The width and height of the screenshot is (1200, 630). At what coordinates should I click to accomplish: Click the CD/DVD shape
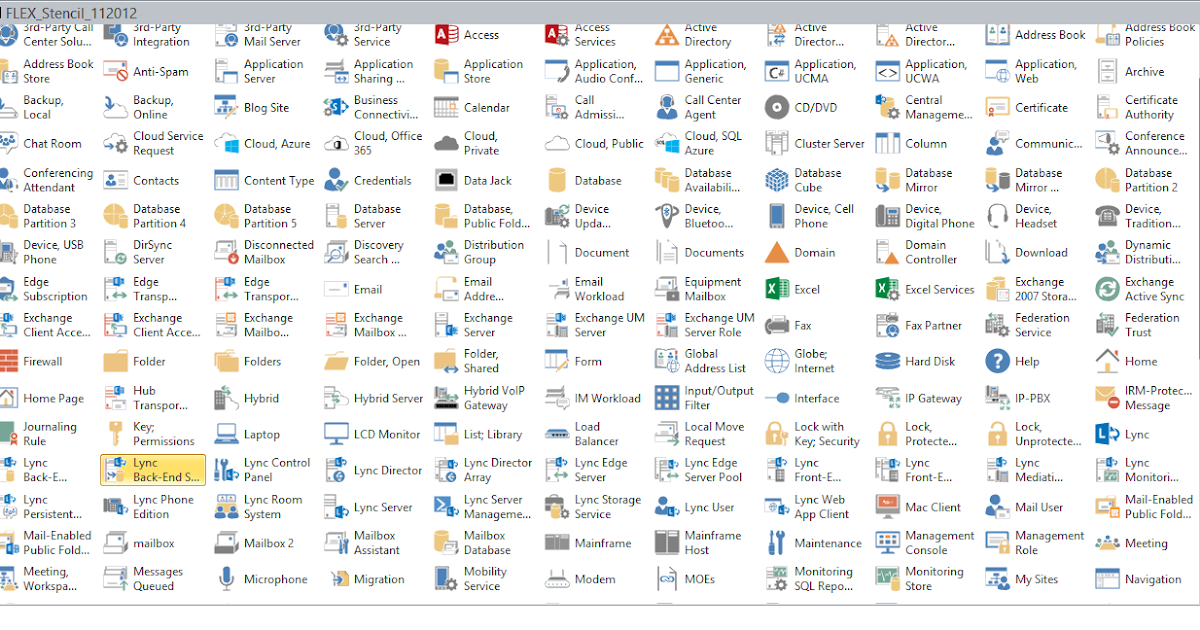point(802,107)
